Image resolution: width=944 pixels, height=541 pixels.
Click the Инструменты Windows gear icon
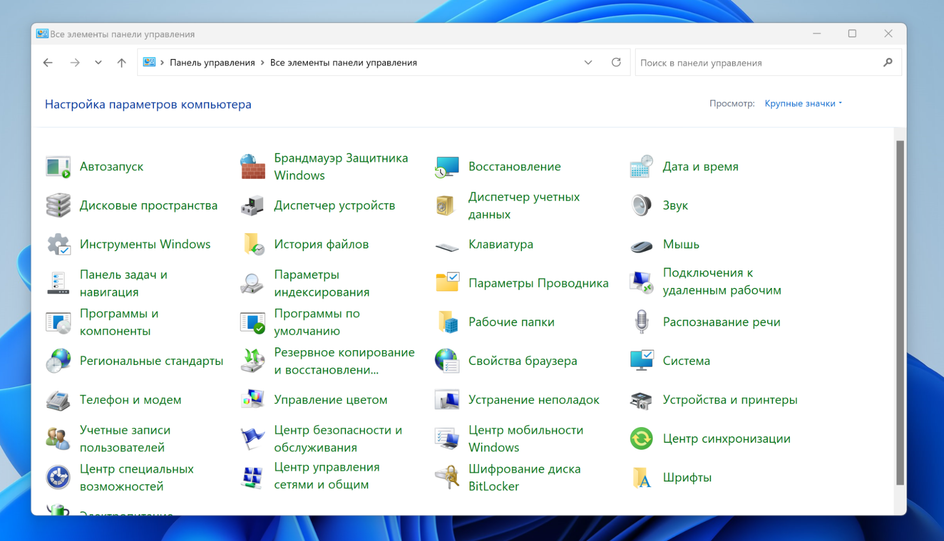click(x=58, y=244)
